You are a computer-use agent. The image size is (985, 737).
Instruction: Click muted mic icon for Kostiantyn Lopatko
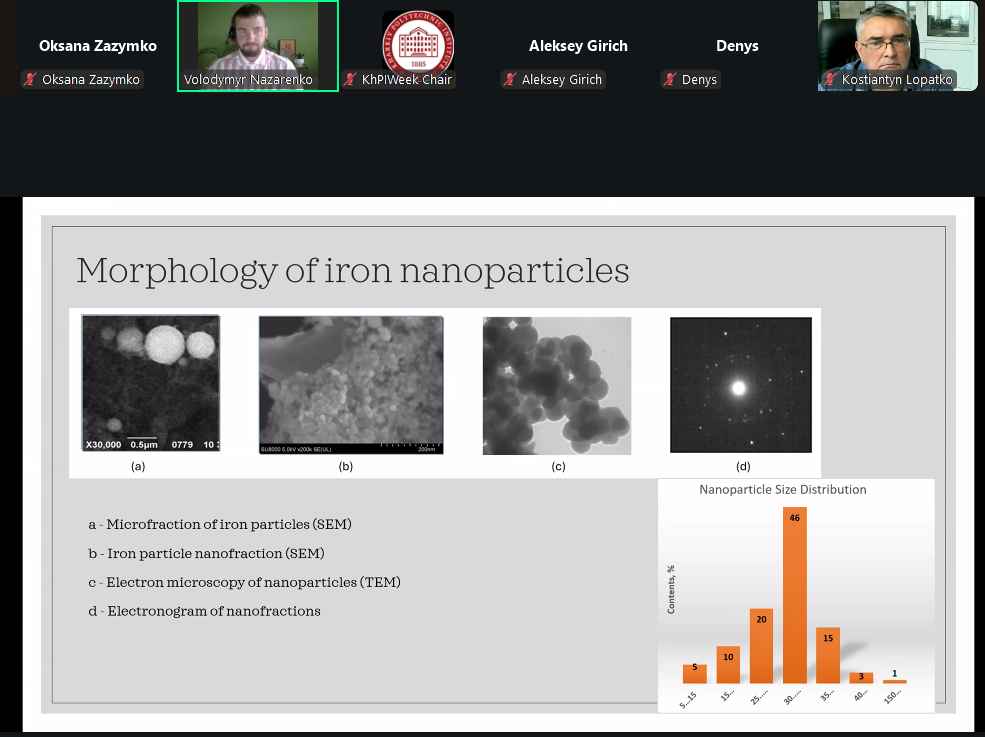tap(830, 79)
